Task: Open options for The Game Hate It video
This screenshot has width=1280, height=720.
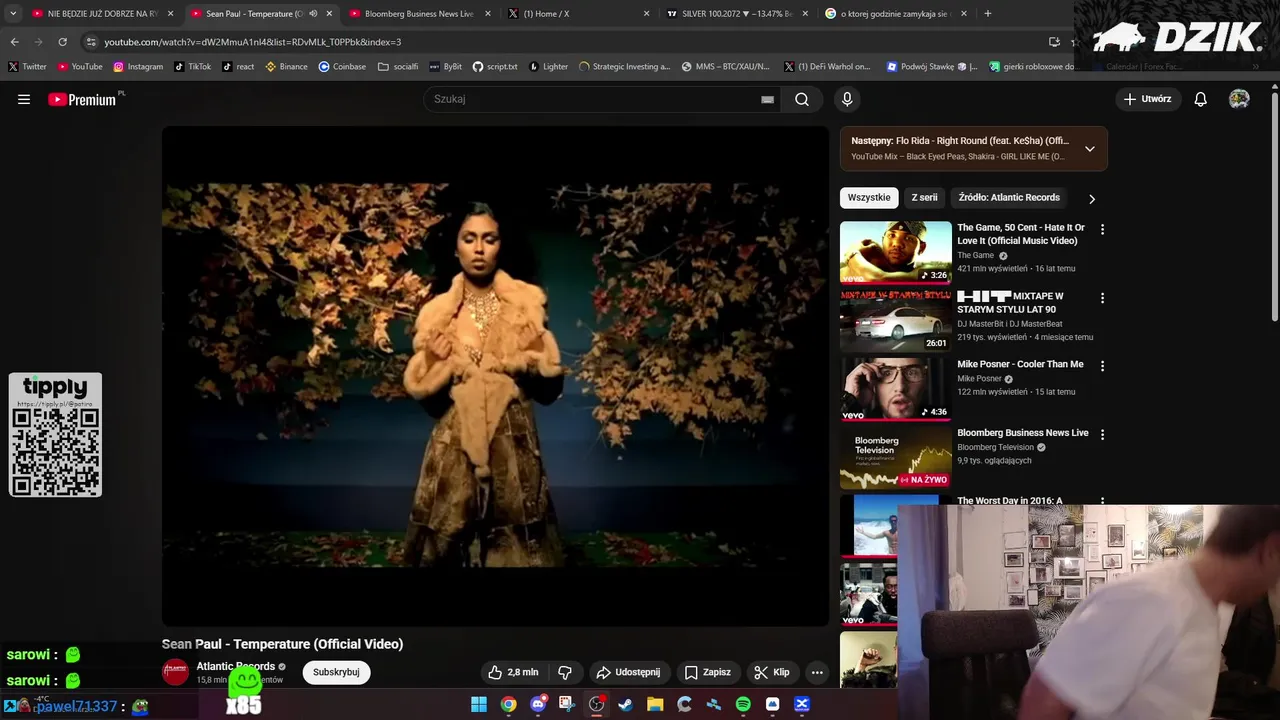Action: [1102, 229]
